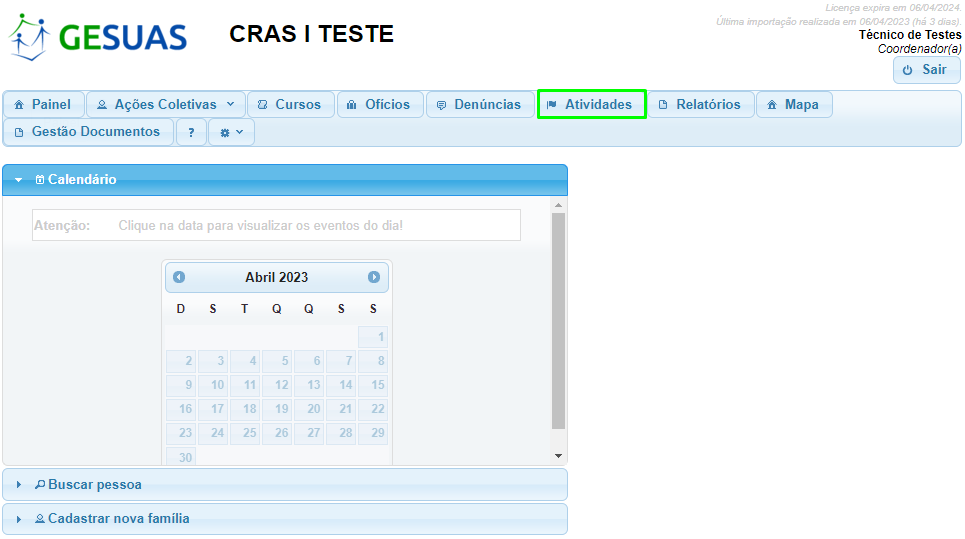Viewport: 965px width, 539px height.
Task: Open the Atividades tab
Action: 591,105
